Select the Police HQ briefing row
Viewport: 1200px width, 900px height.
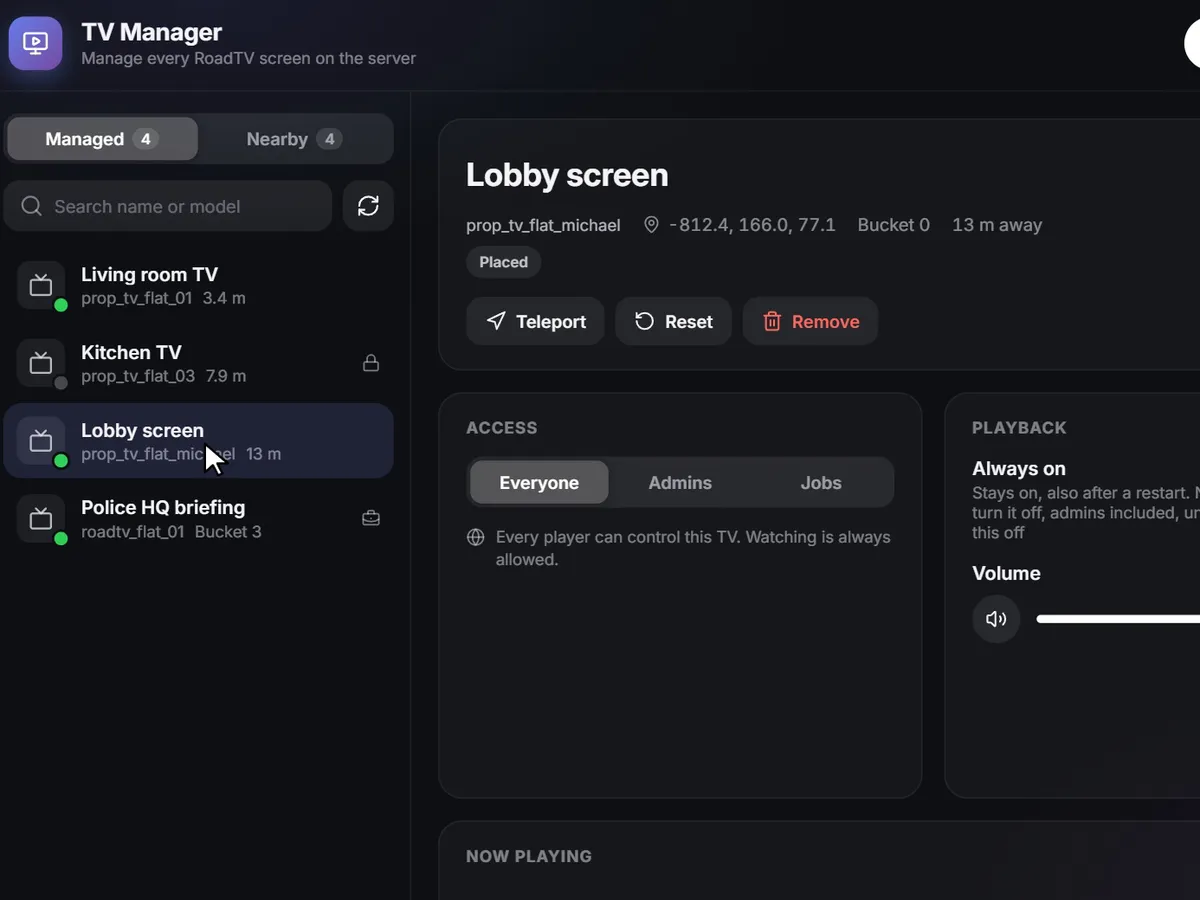click(199, 519)
